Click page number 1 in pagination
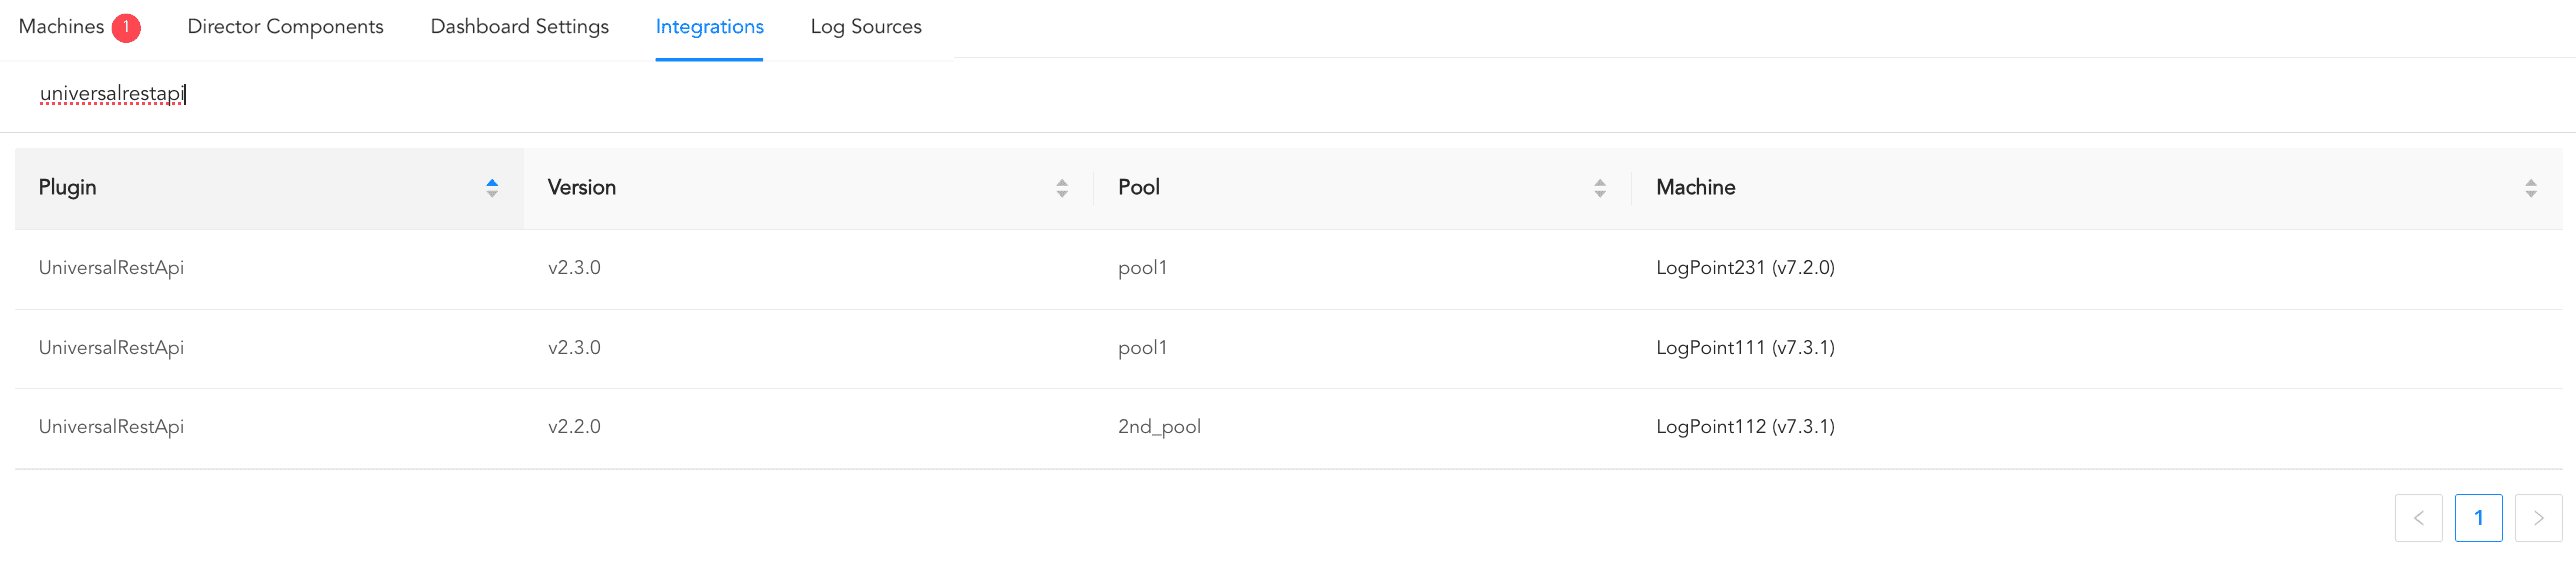Image resolution: width=2576 pixels, height=580 pixels. click(2479, 517)
